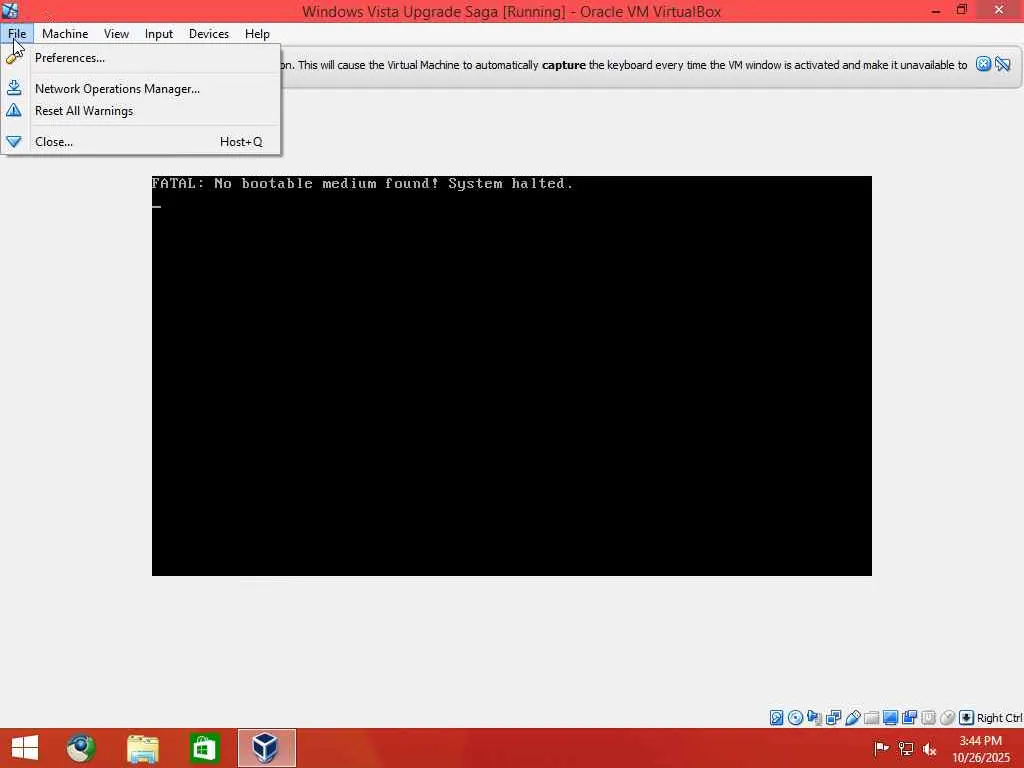Click the Reset Warnings triangle icon
Viewport: 1024px width, 768px height.
(x=14, y=110)
